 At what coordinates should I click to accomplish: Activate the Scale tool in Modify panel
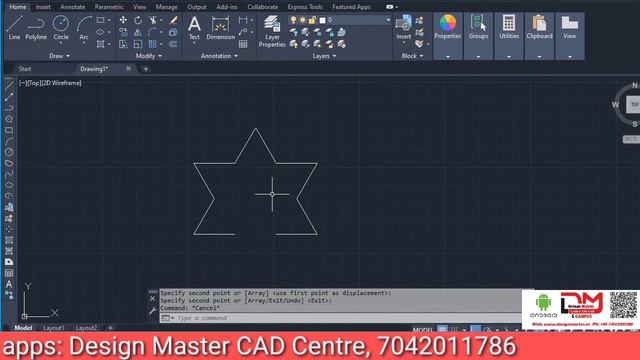pyautogui.click(x=138, y=44)
